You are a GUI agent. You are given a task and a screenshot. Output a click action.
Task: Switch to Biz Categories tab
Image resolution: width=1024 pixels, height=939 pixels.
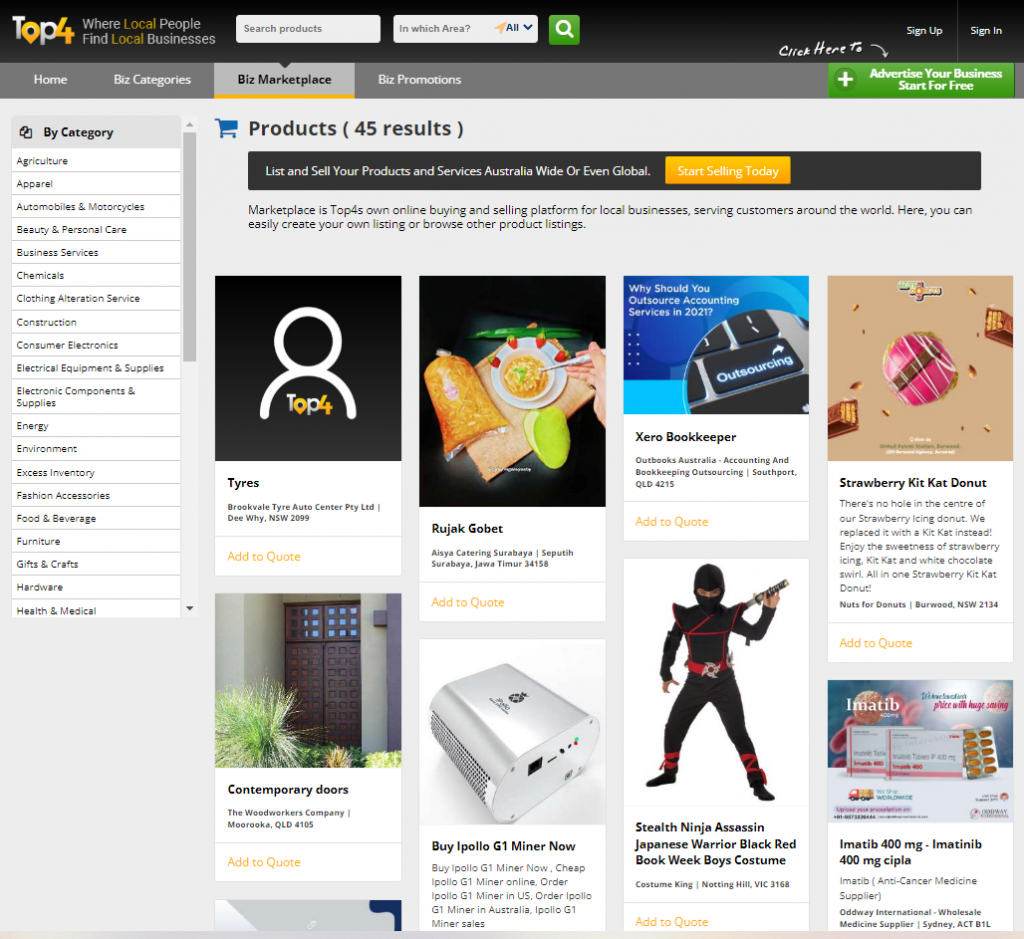point(152,80)
